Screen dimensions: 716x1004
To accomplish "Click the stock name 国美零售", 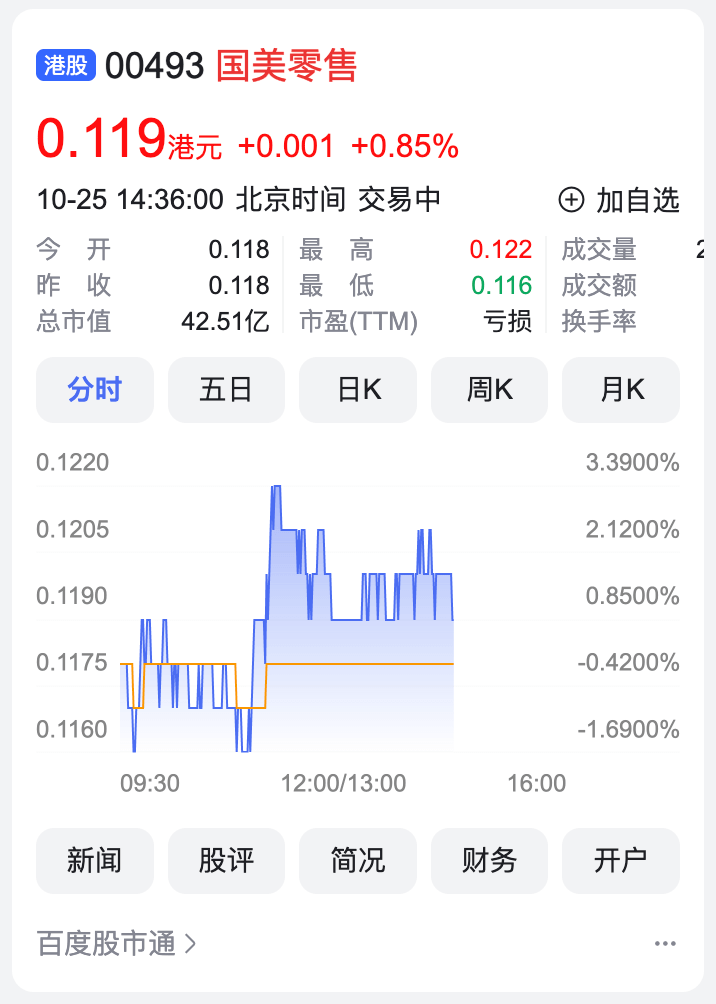I will coord(286,66).
